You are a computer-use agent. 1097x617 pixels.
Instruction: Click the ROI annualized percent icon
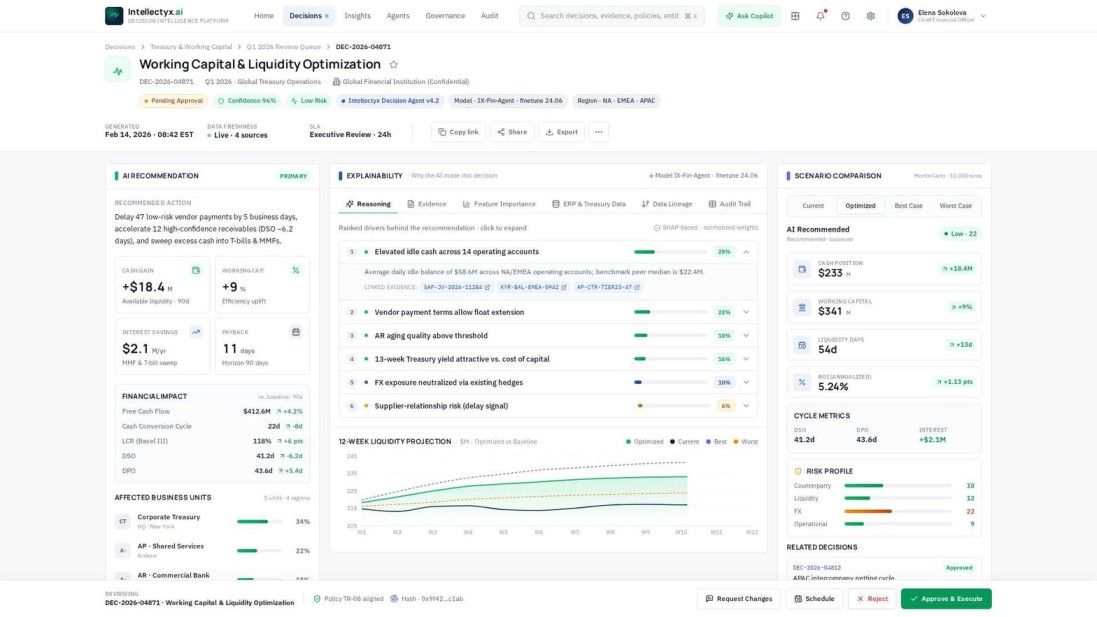tap(802, 383)
